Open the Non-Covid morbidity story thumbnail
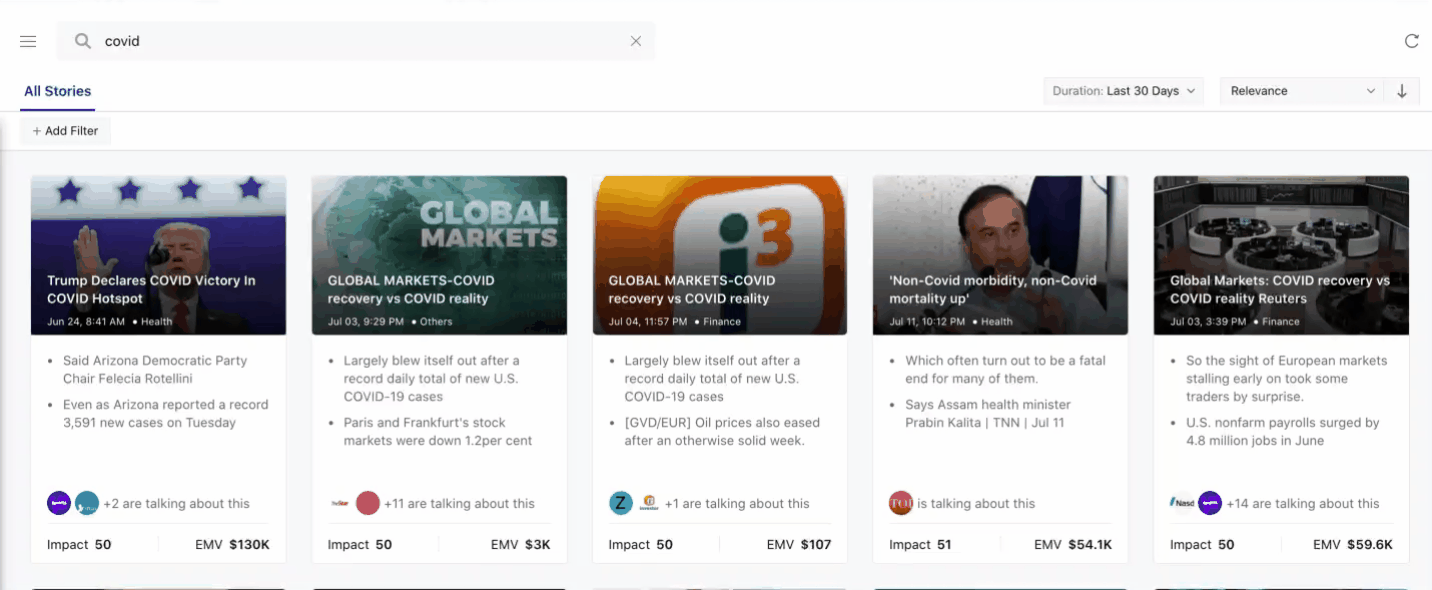Screen dimensions: 1432x590 [1000, 255]
